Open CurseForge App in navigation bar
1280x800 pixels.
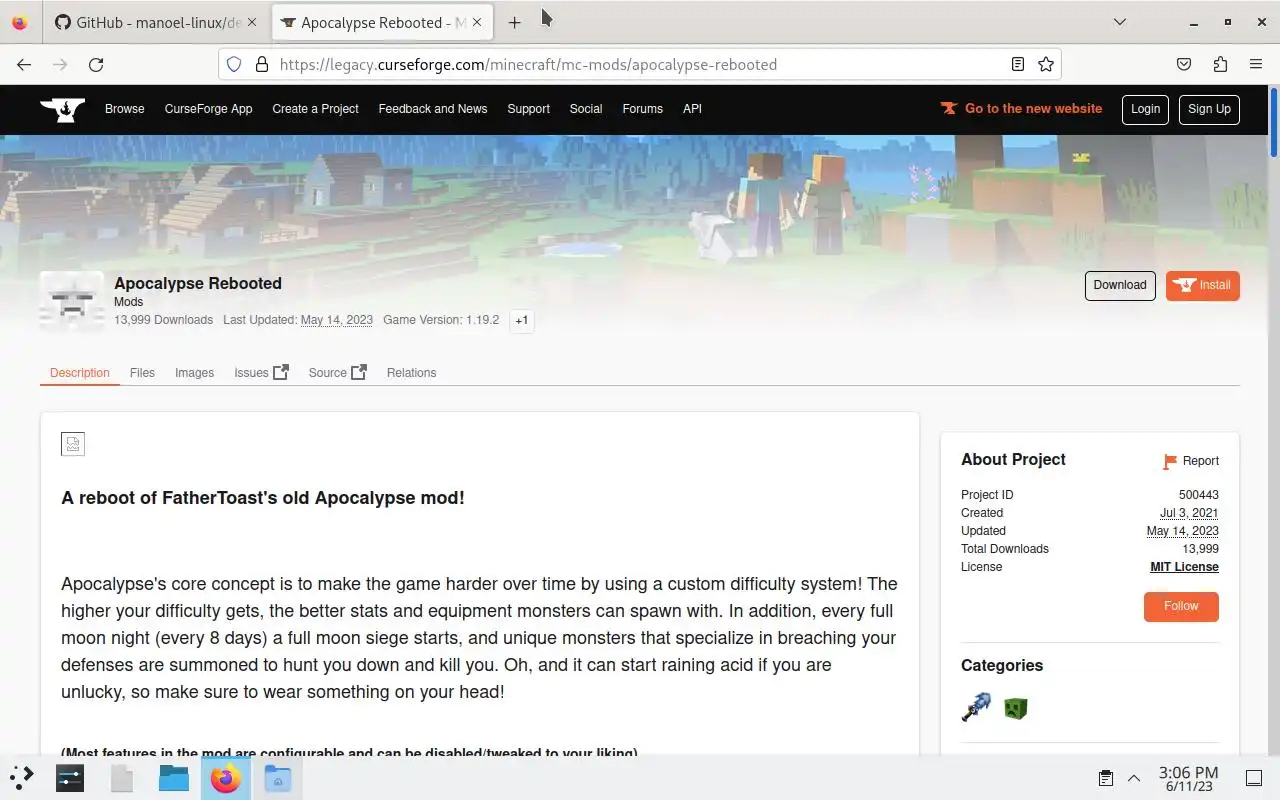[208, 109]
